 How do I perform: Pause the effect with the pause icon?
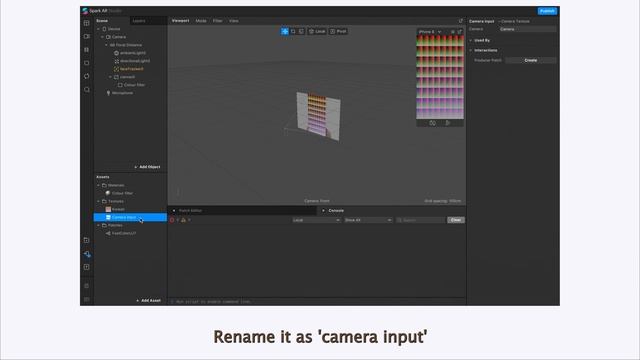coord(87,50)
